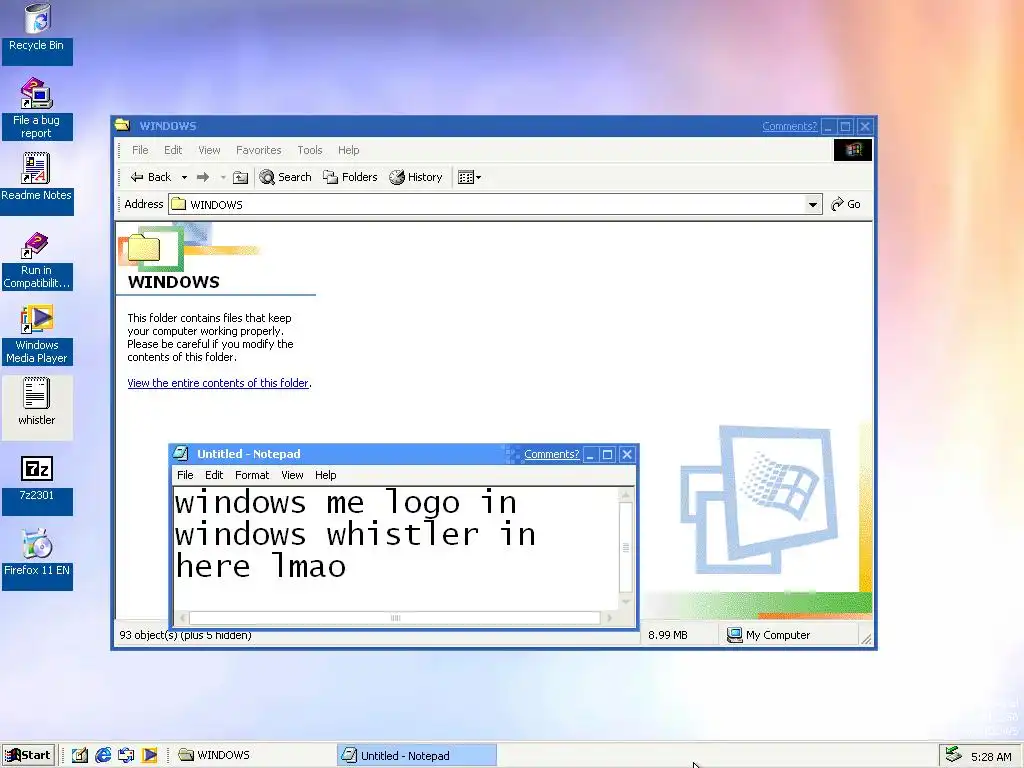Open Notepad's Format menu
This screenshot has height=768, width=1024.
(x=252, y=475)
